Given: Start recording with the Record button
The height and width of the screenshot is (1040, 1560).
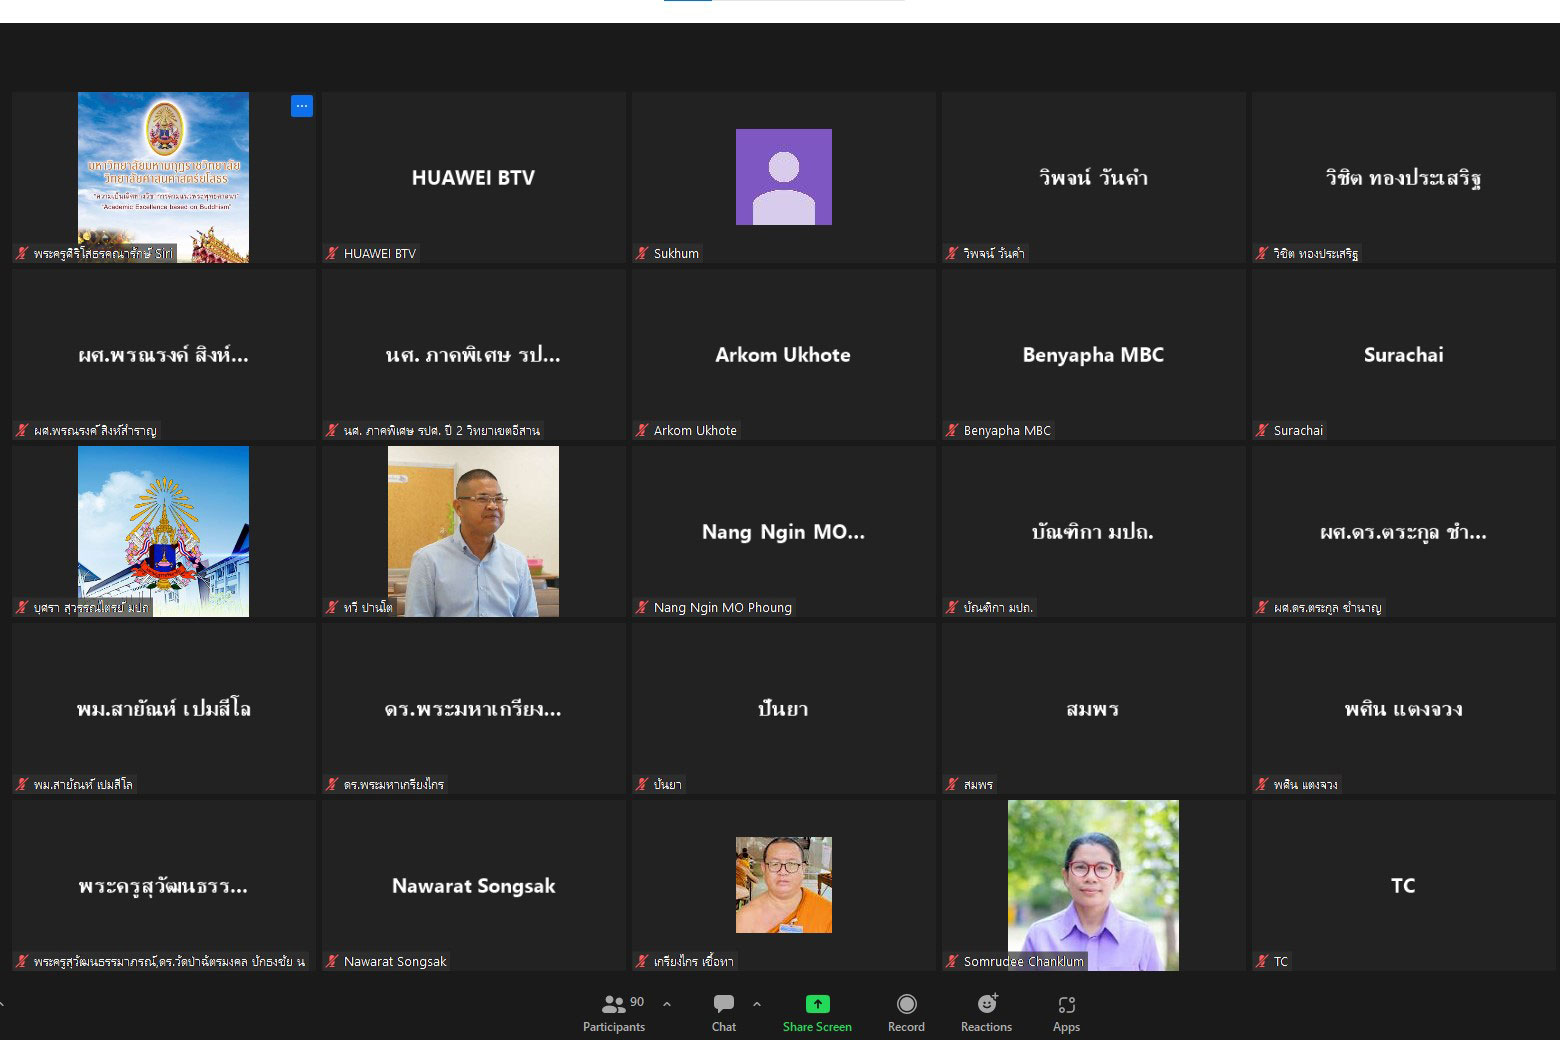Looking at the screenshot, I should [x=906, y=1004].
